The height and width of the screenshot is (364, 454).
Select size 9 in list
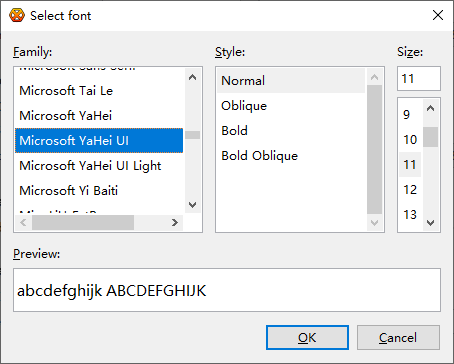coord(410,115)
